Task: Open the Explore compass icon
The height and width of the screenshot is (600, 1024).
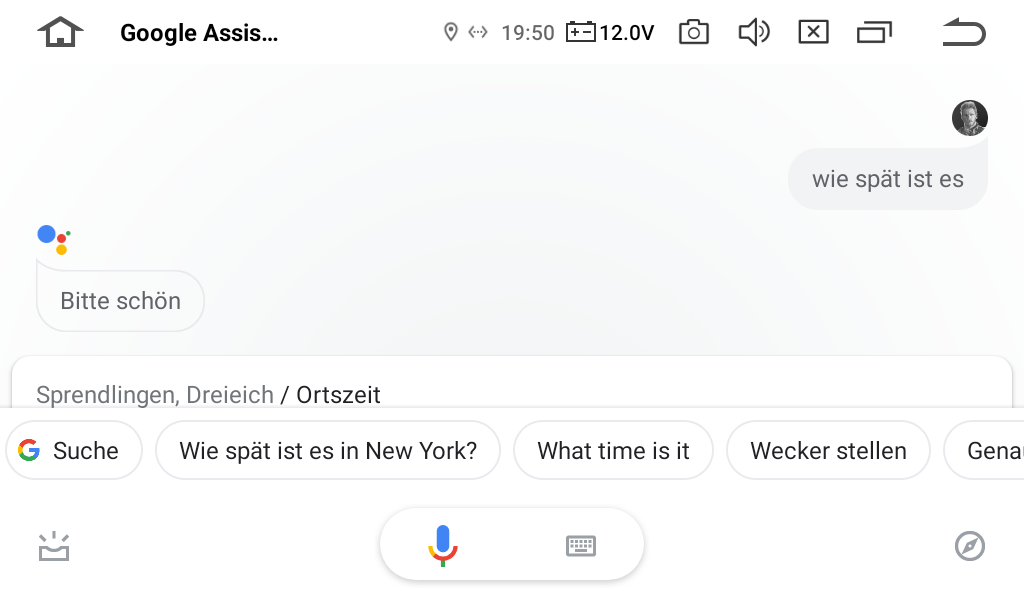Action: [x=970, y=546]
